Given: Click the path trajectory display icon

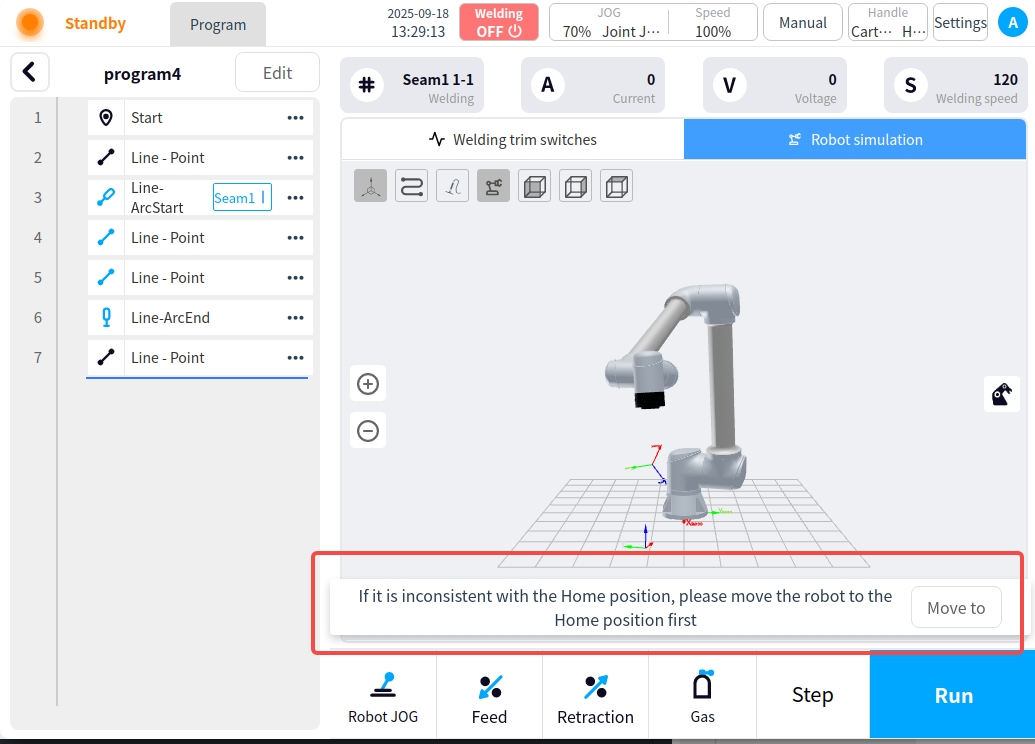Looking at the screenshot, I should (x=412, y=186).
